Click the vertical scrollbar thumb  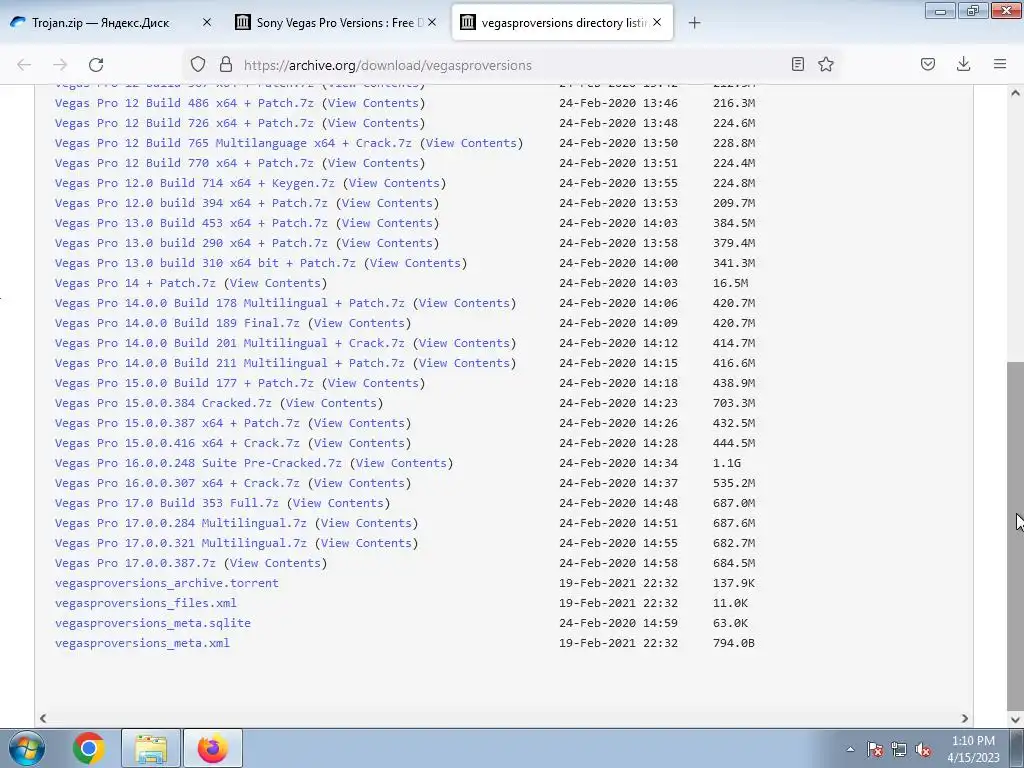(1016, 536)
